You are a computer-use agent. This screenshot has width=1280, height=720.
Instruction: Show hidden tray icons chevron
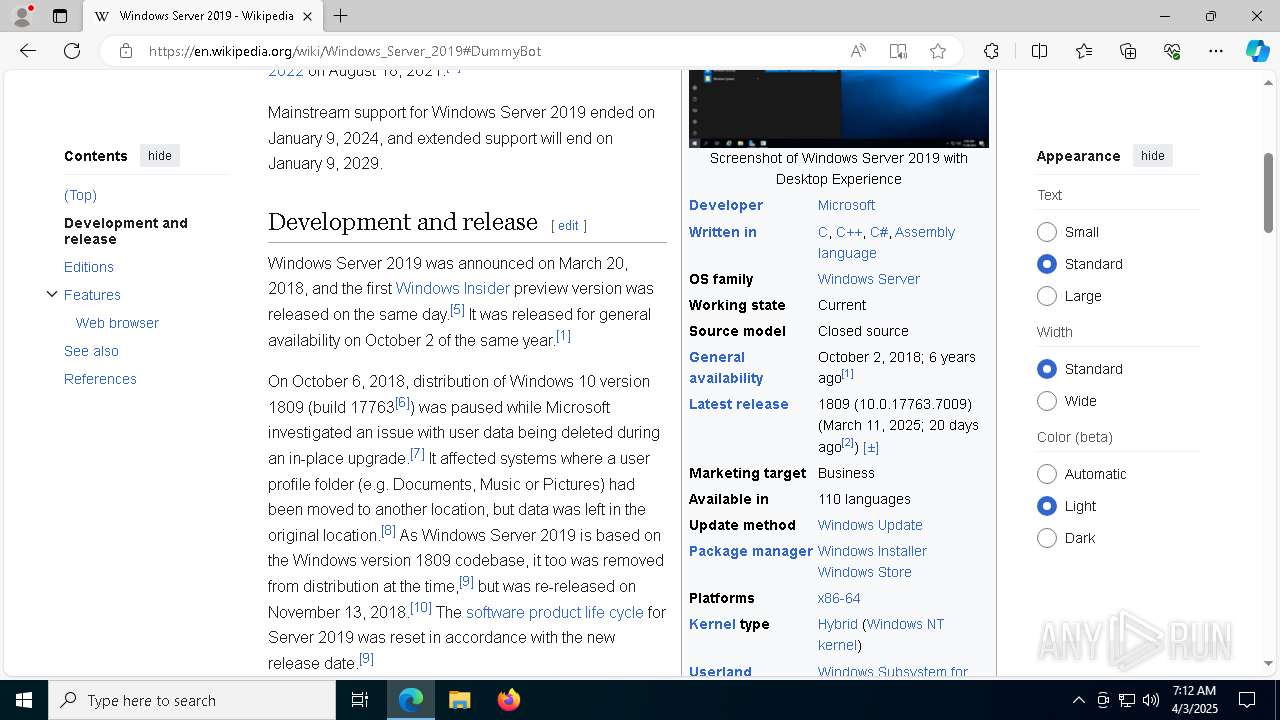pos(1078,700)
